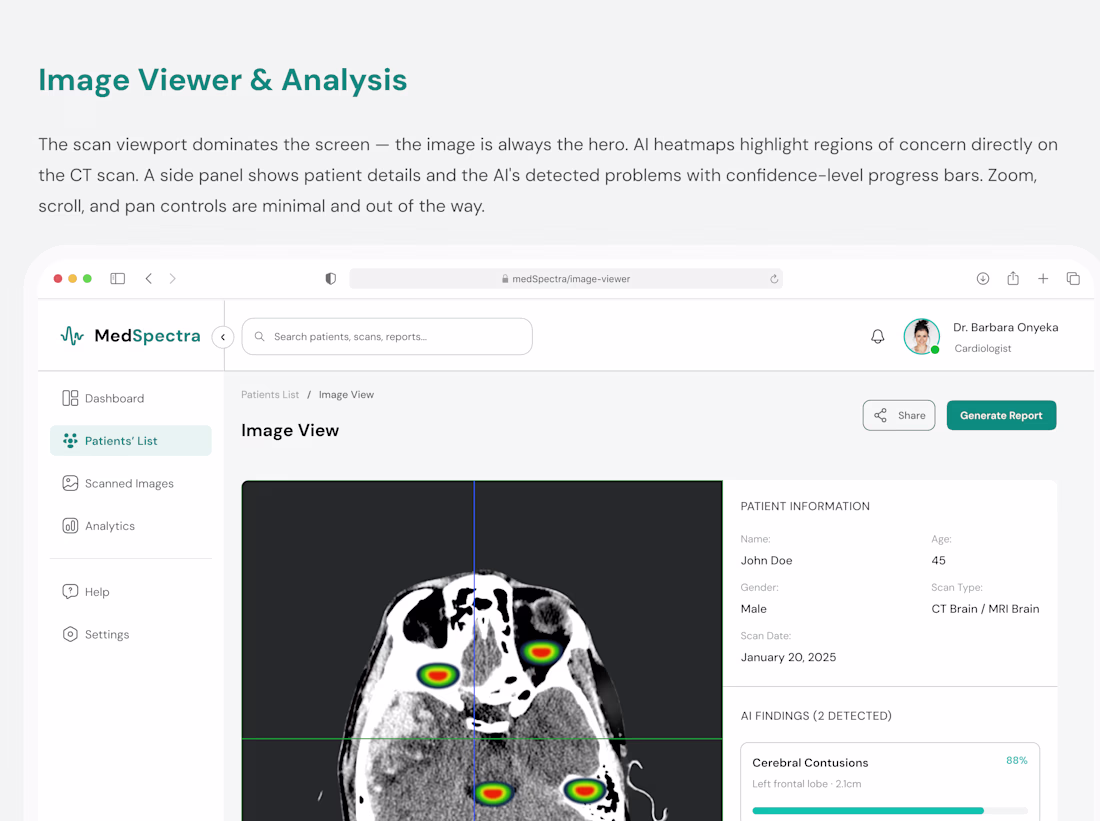Open the Help section
The image size is (1100, 821).
[x=97, y=592]
